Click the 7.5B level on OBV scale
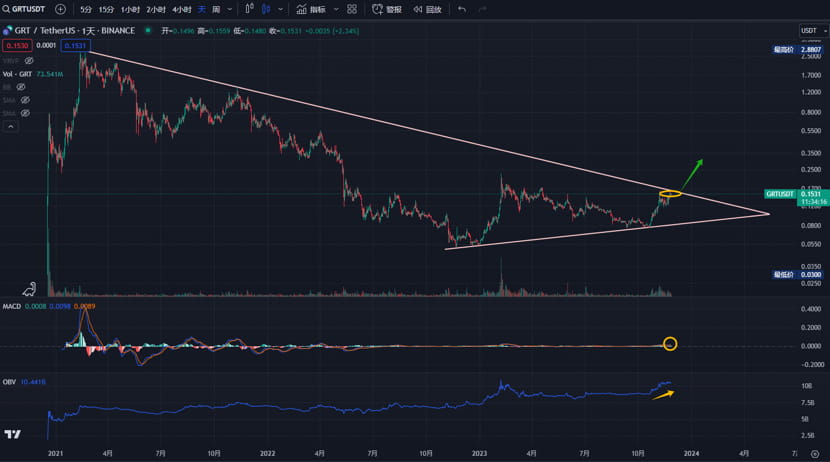Image resolution: width=830 pixels, height=462 pixels. (x=808, y=403)
